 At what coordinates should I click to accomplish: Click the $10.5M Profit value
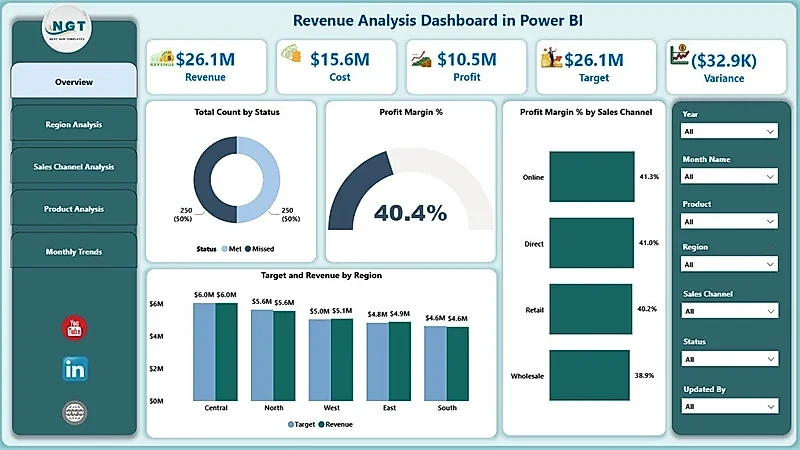tap(467, 59)
